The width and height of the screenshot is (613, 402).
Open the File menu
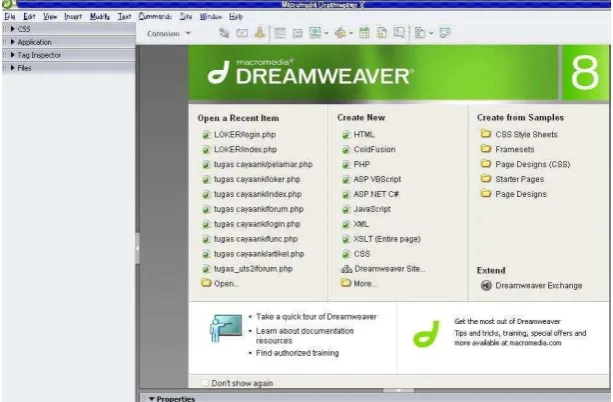(10, 16)
